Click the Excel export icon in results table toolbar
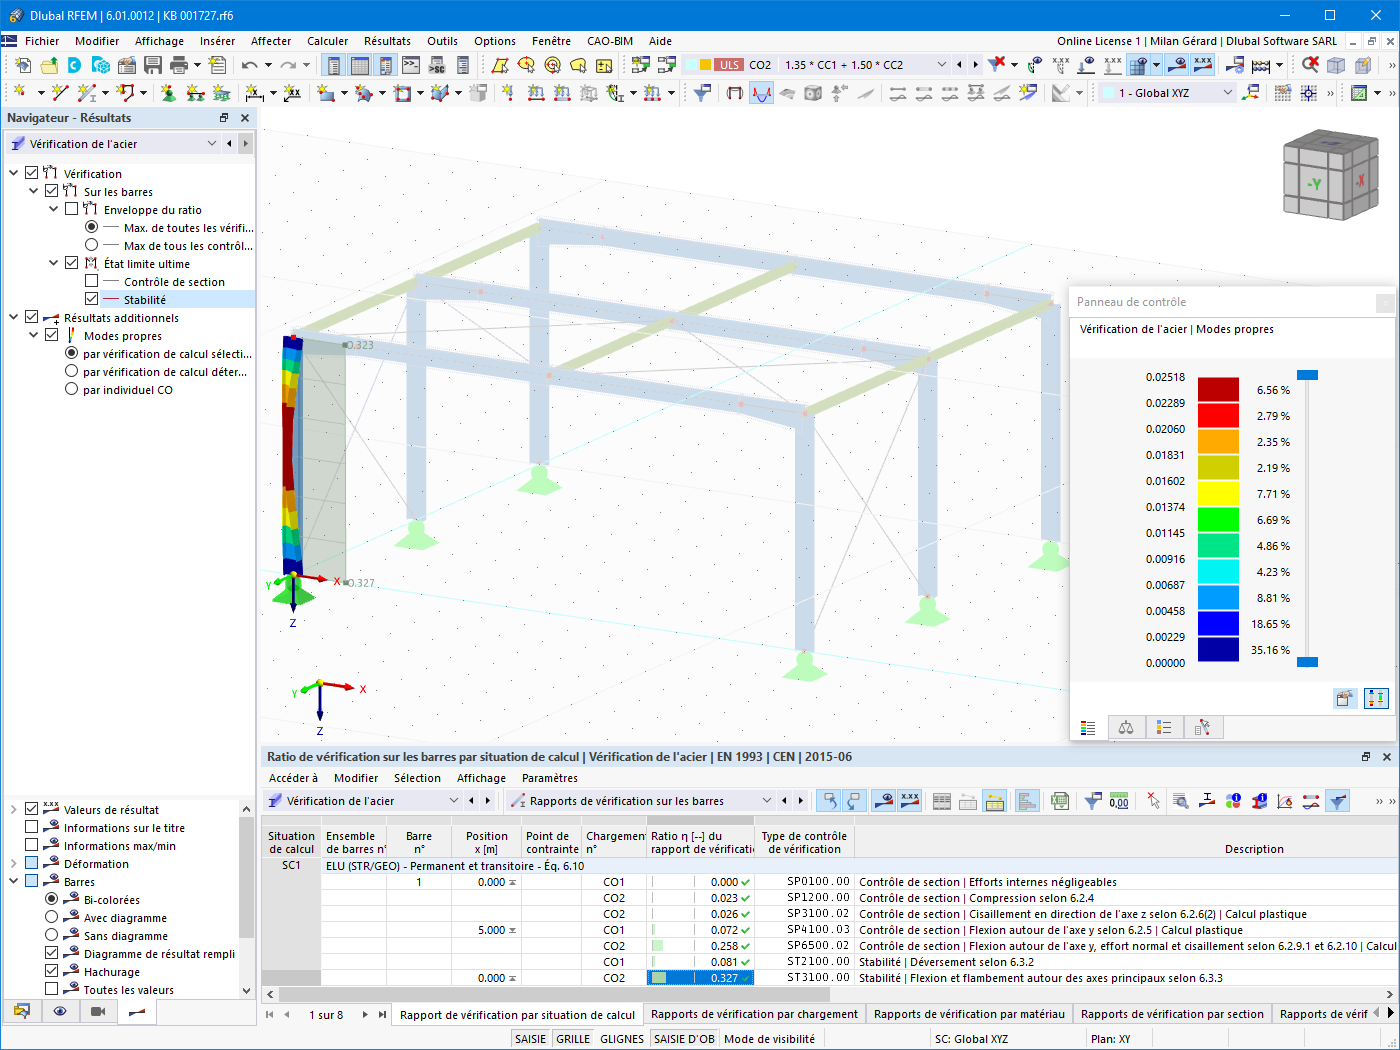The width and height of the screenshot is (1400, 1050). pos(1060,801)
